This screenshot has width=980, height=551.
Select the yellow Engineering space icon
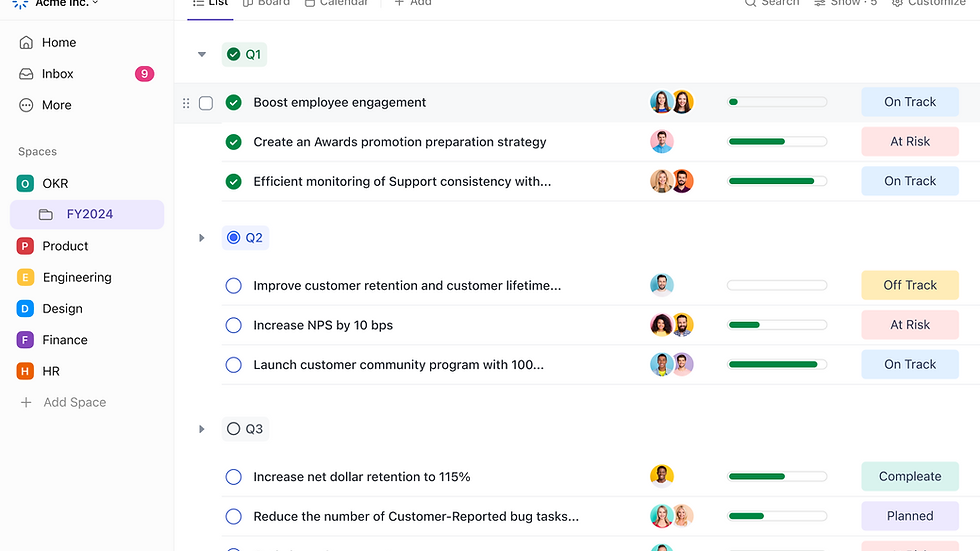[x=26, y=277]
